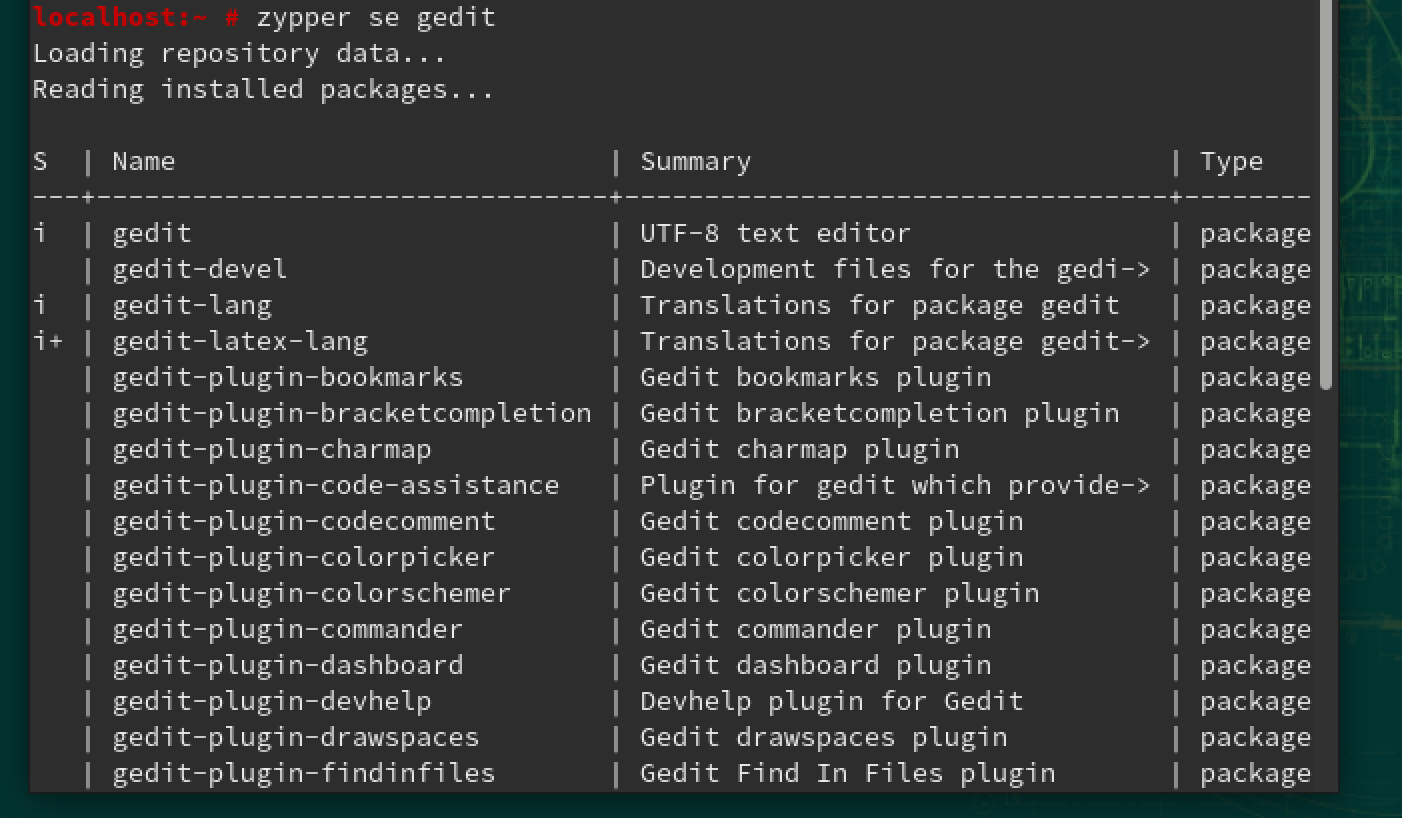Viewport: 1402px width, 818px height.
Task: Click summary 'Plugin for gedit which provide->'
Action: (896, 486)
